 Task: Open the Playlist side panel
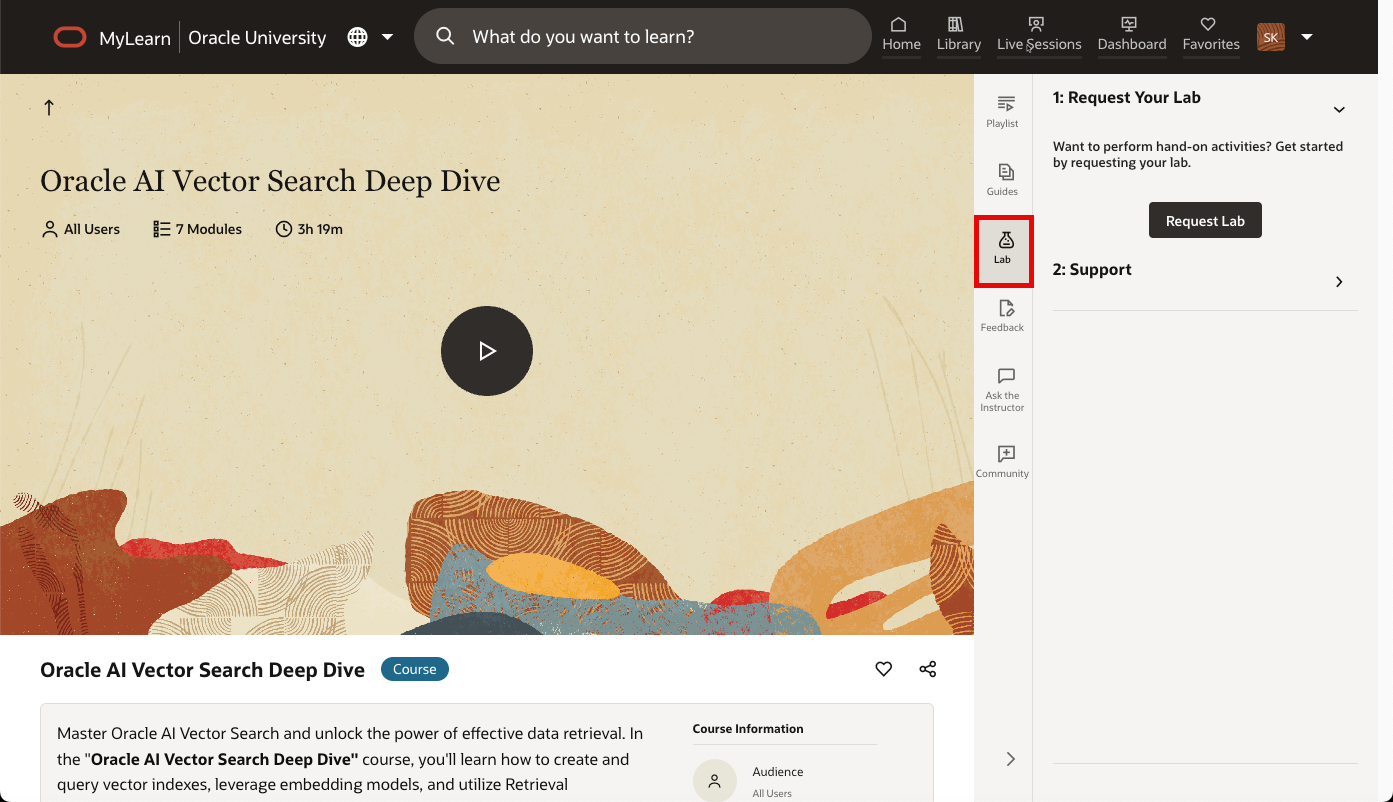point(1002,111)
